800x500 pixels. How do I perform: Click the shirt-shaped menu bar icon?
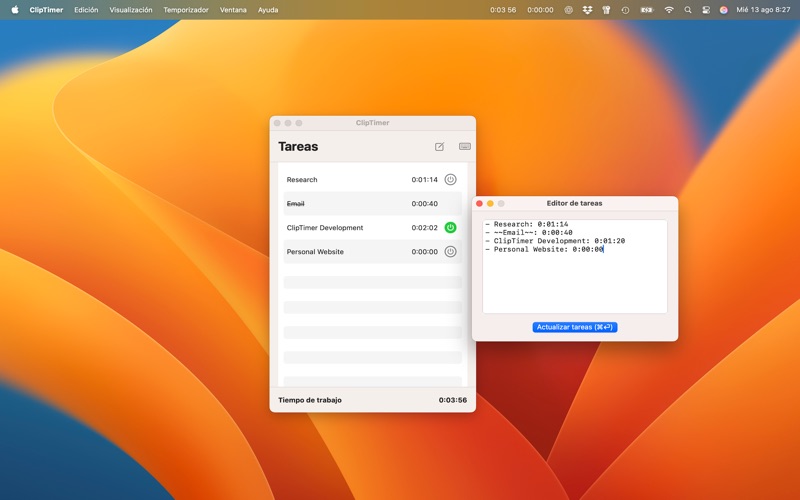coord(606,10)
